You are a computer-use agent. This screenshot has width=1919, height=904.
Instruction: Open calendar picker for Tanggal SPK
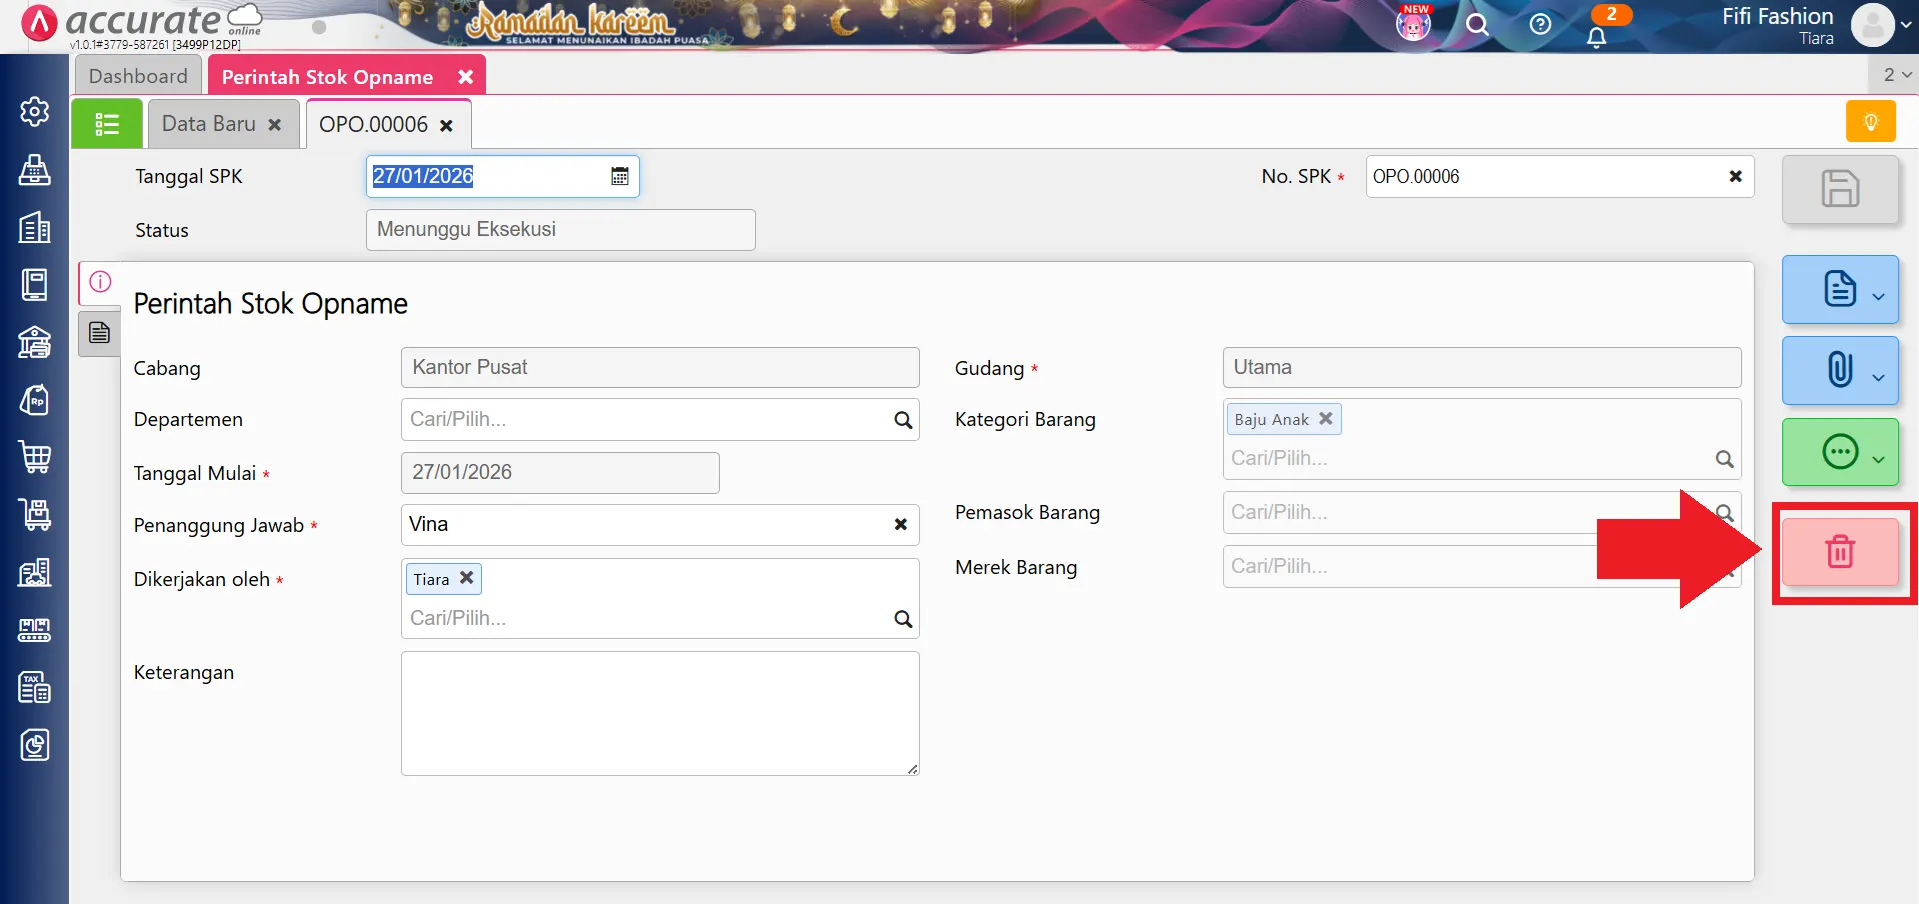(620, 176)
